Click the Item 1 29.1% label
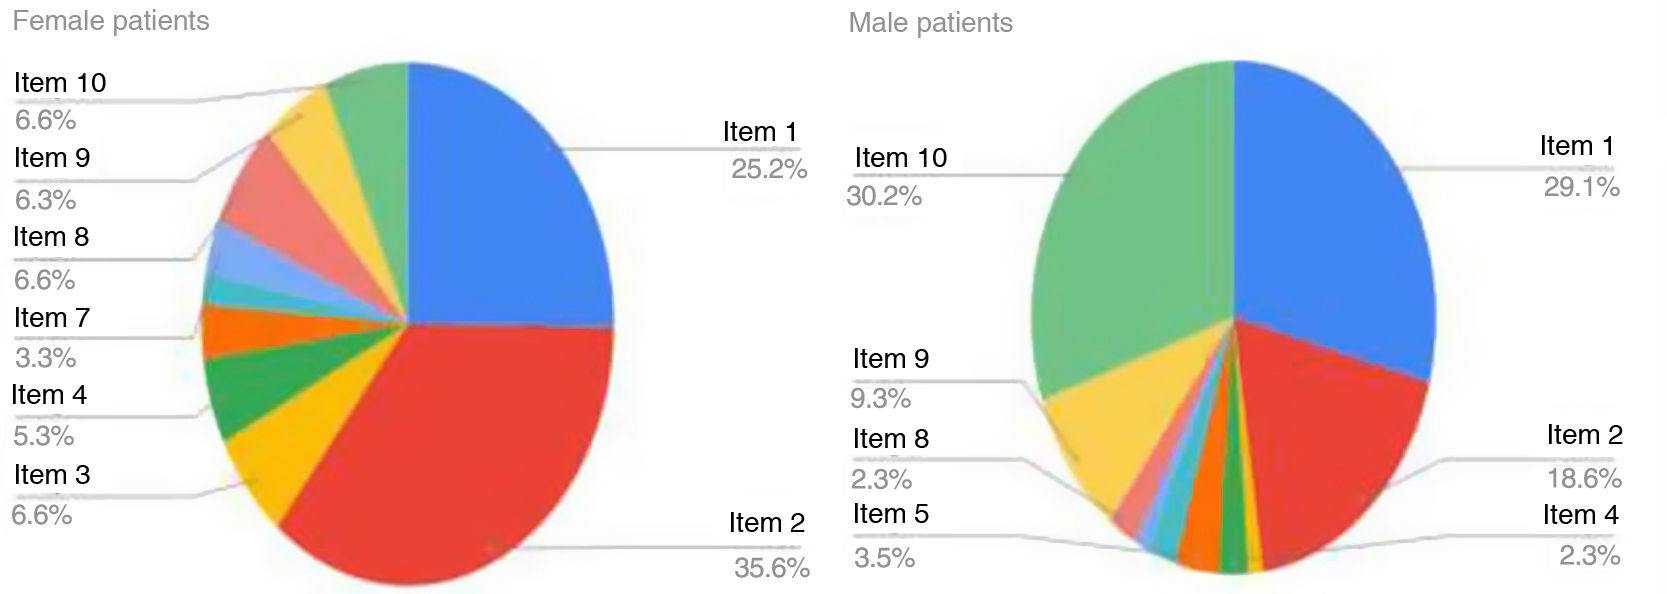The height and width of the screenshot is (594, 1667). [1578, 166]
